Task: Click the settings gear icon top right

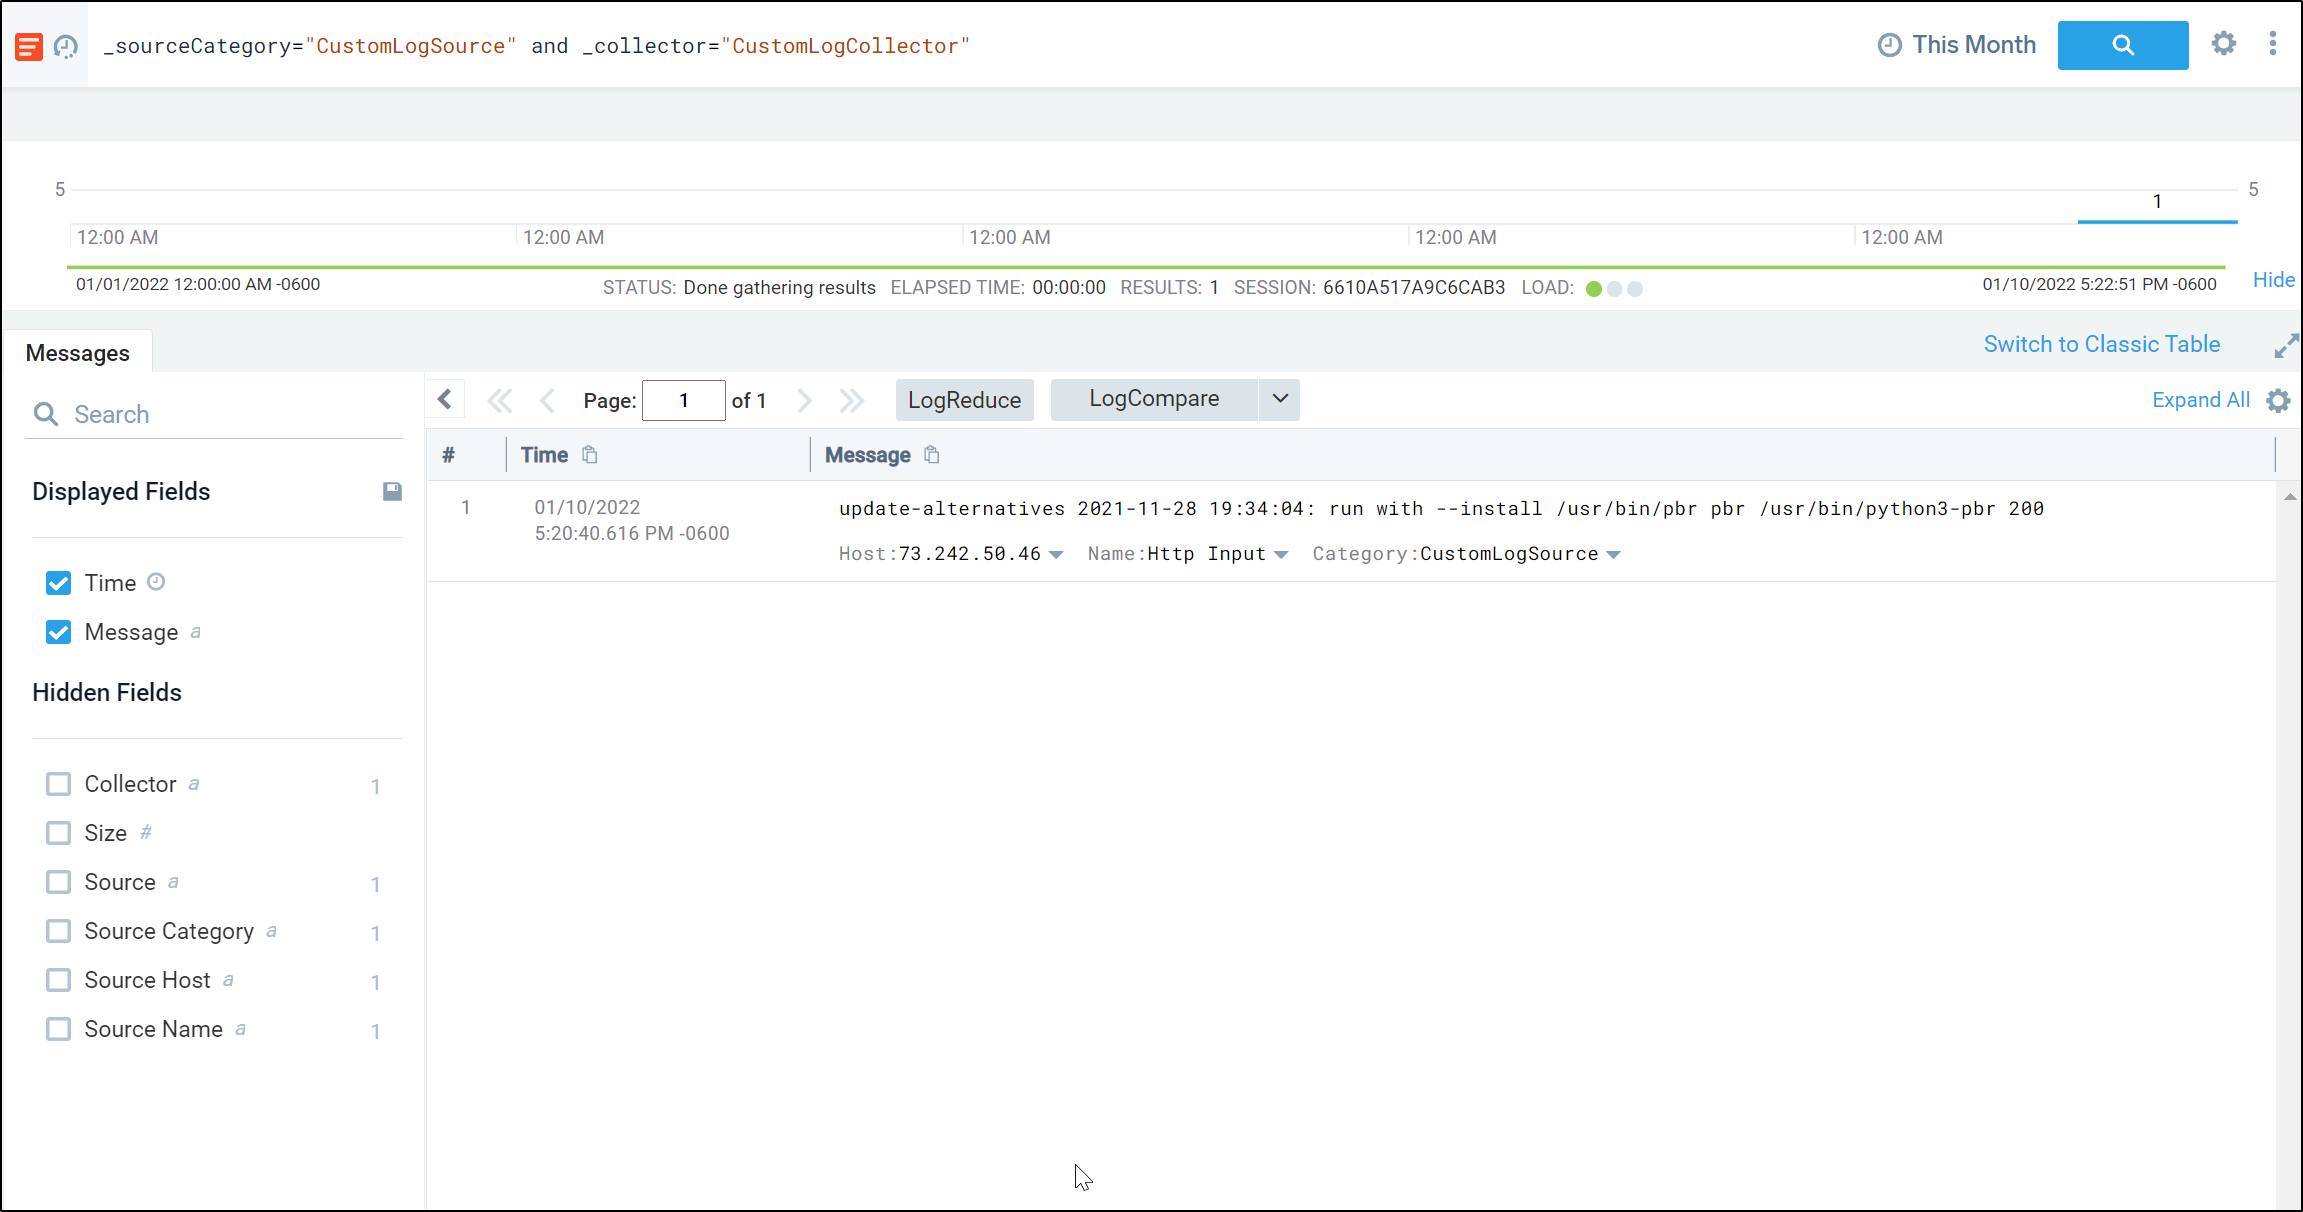Action: click(x=2224, y=44)
